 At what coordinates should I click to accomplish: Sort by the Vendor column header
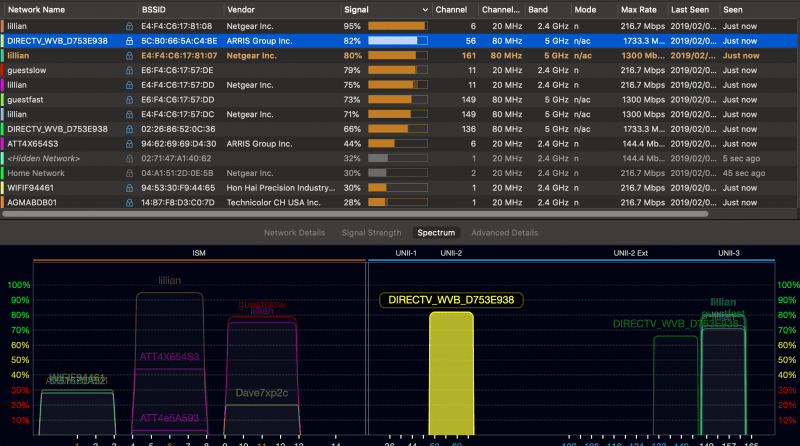pyautogui.click(x=241, y=10)
